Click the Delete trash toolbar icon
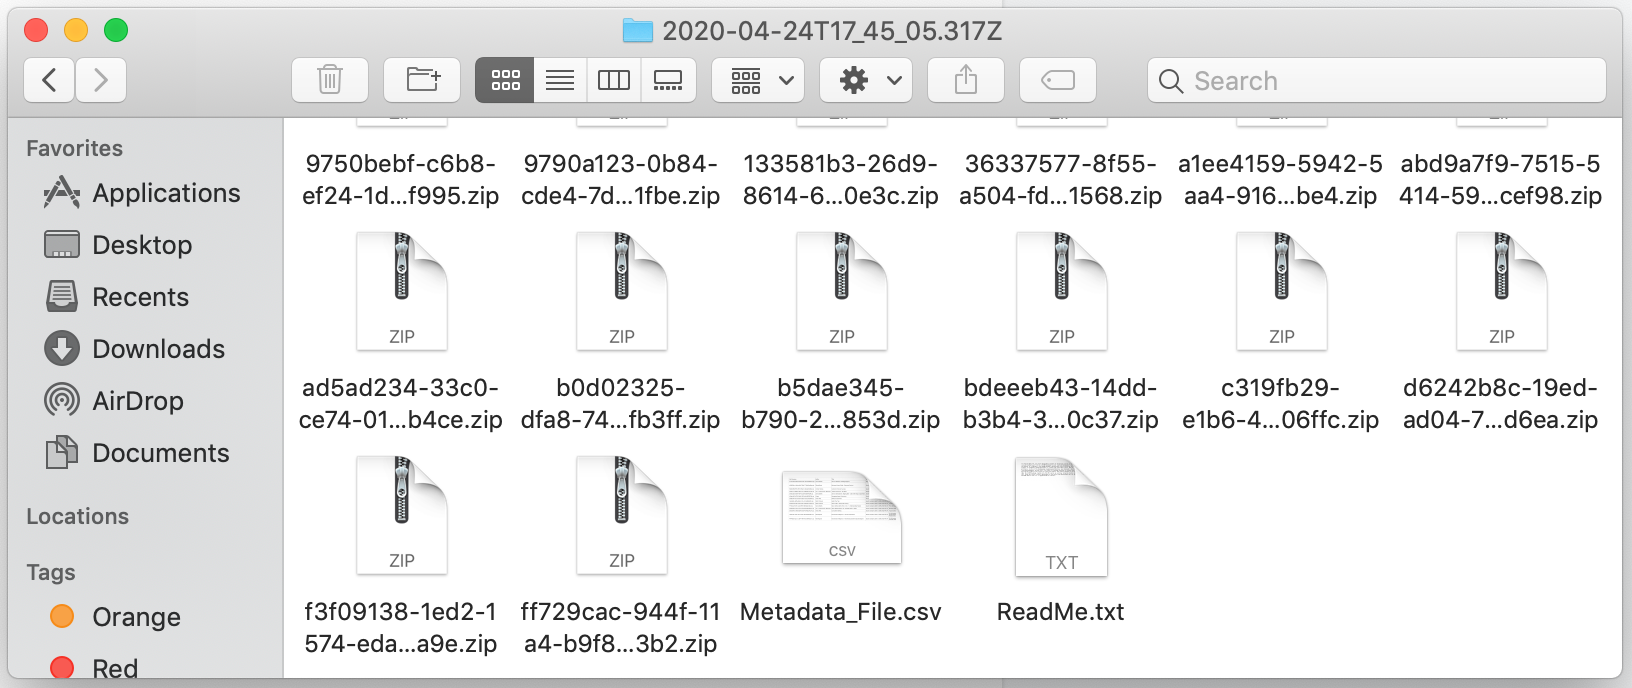The image size is (1632, 688). click(330, 80)
